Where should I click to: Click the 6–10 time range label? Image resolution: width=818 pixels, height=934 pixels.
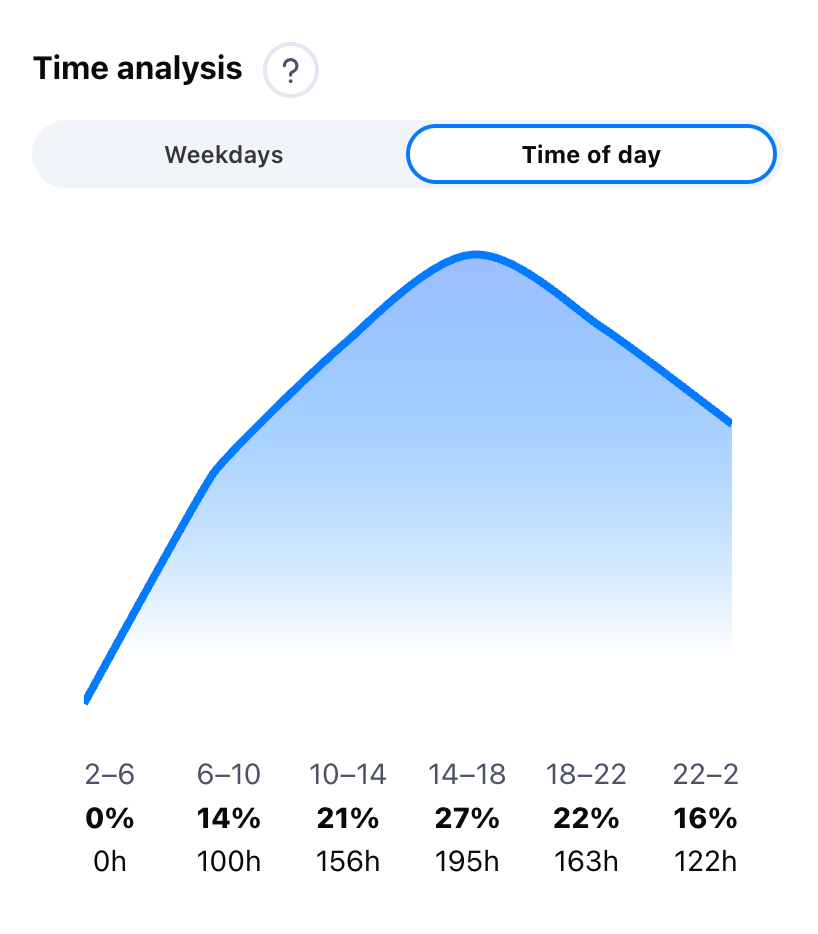[x=228, y=775]
